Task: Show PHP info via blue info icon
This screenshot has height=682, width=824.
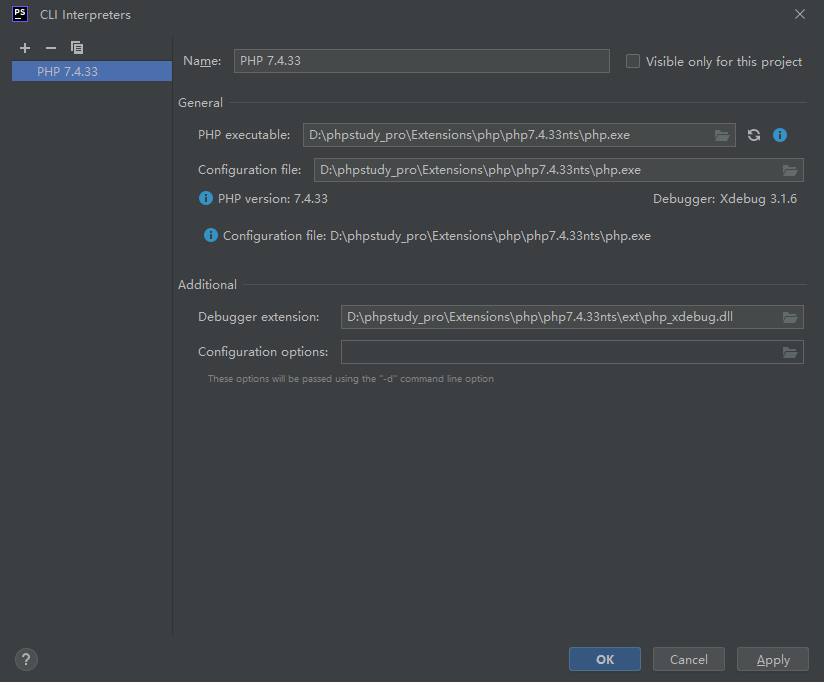Action: pos(780,135)
